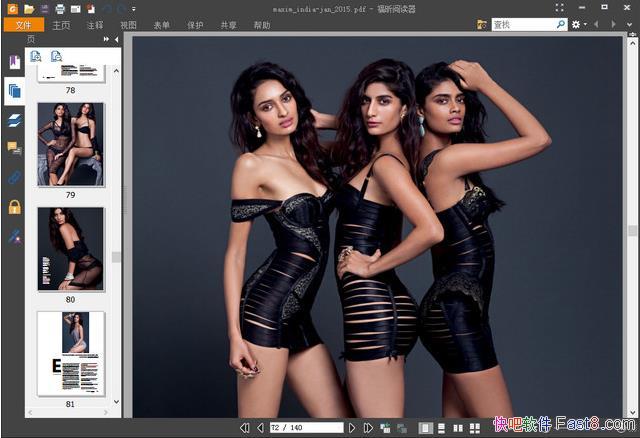Click the page number input field
Viewport: 640px width, 438px height.
pos(305,428)
